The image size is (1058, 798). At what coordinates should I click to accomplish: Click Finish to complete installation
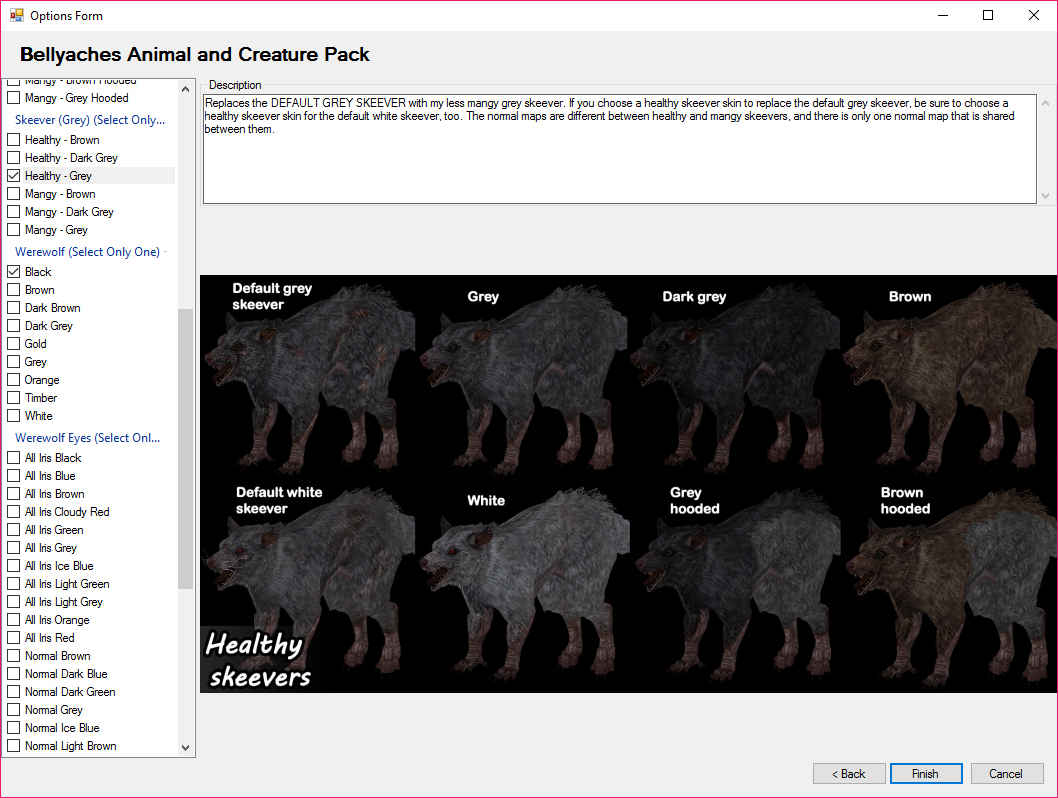926,774
